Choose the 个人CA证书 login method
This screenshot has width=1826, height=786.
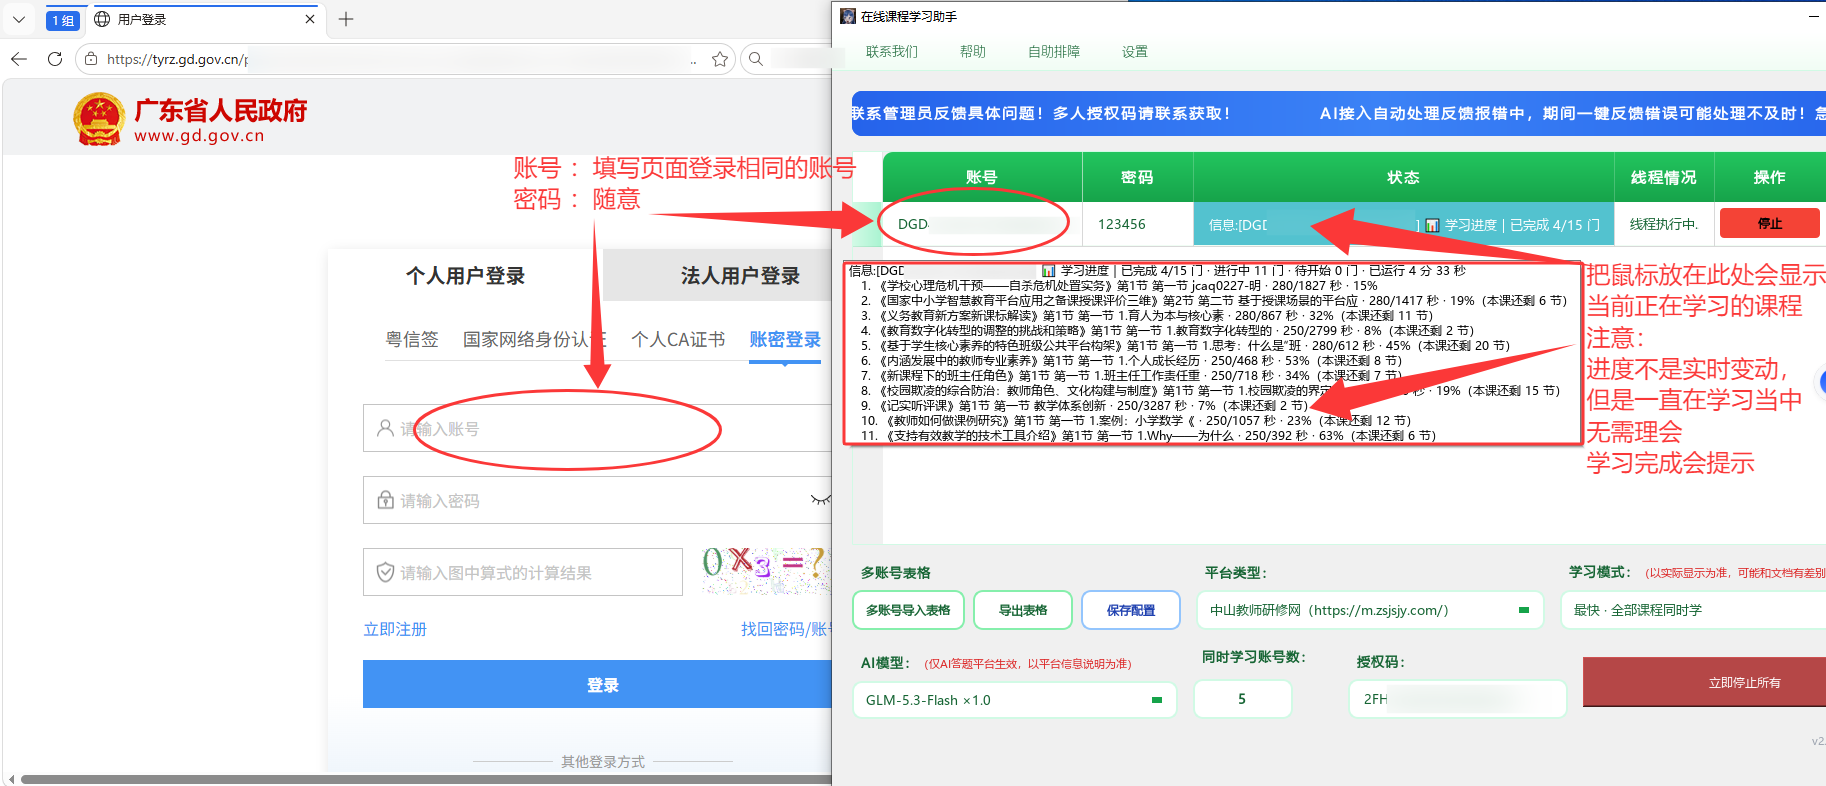678,340
